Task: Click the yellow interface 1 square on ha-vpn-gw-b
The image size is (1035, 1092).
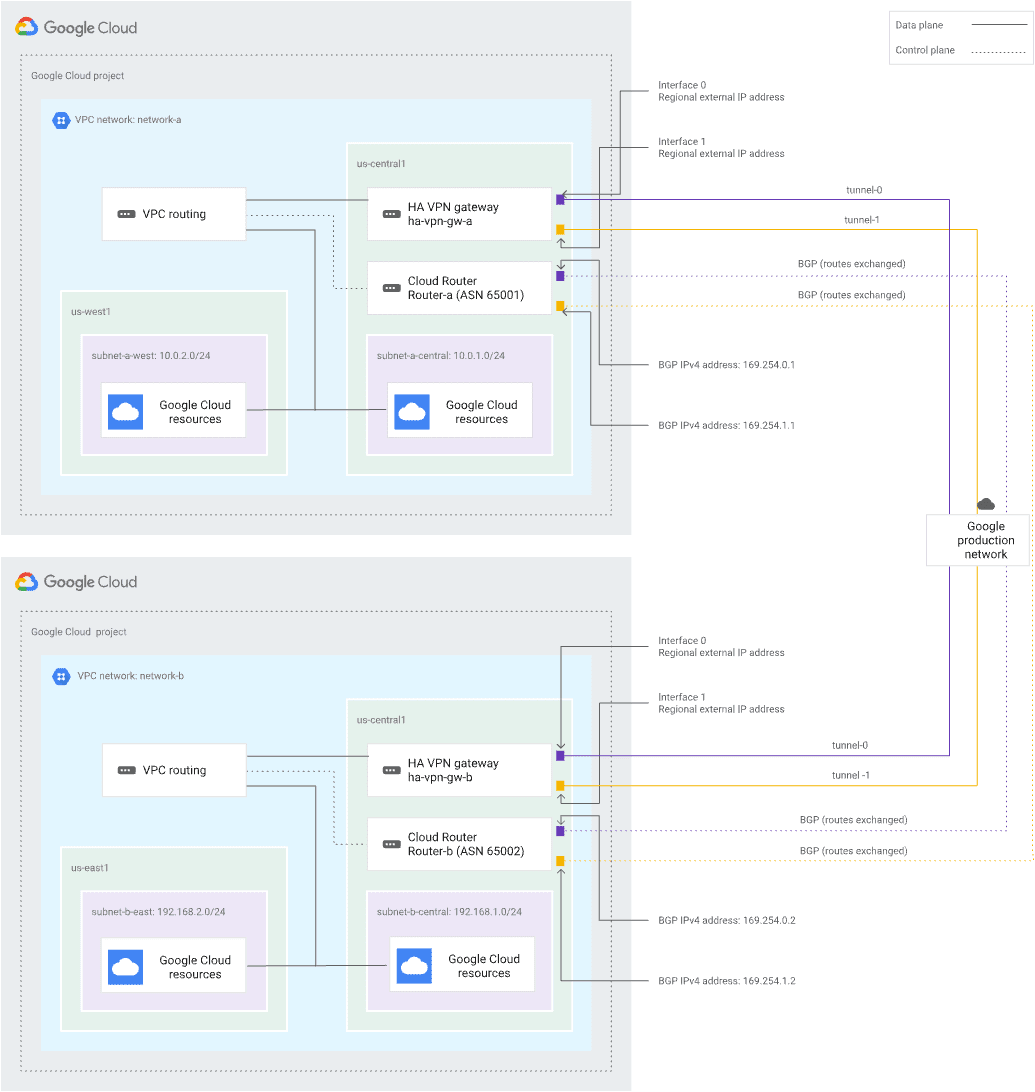Action: pyautogui.click(x=560, y=786)
